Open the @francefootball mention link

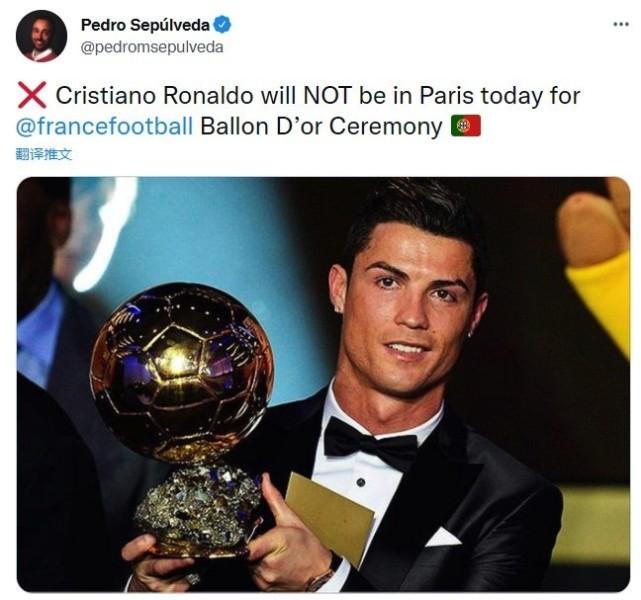(104, 126)
